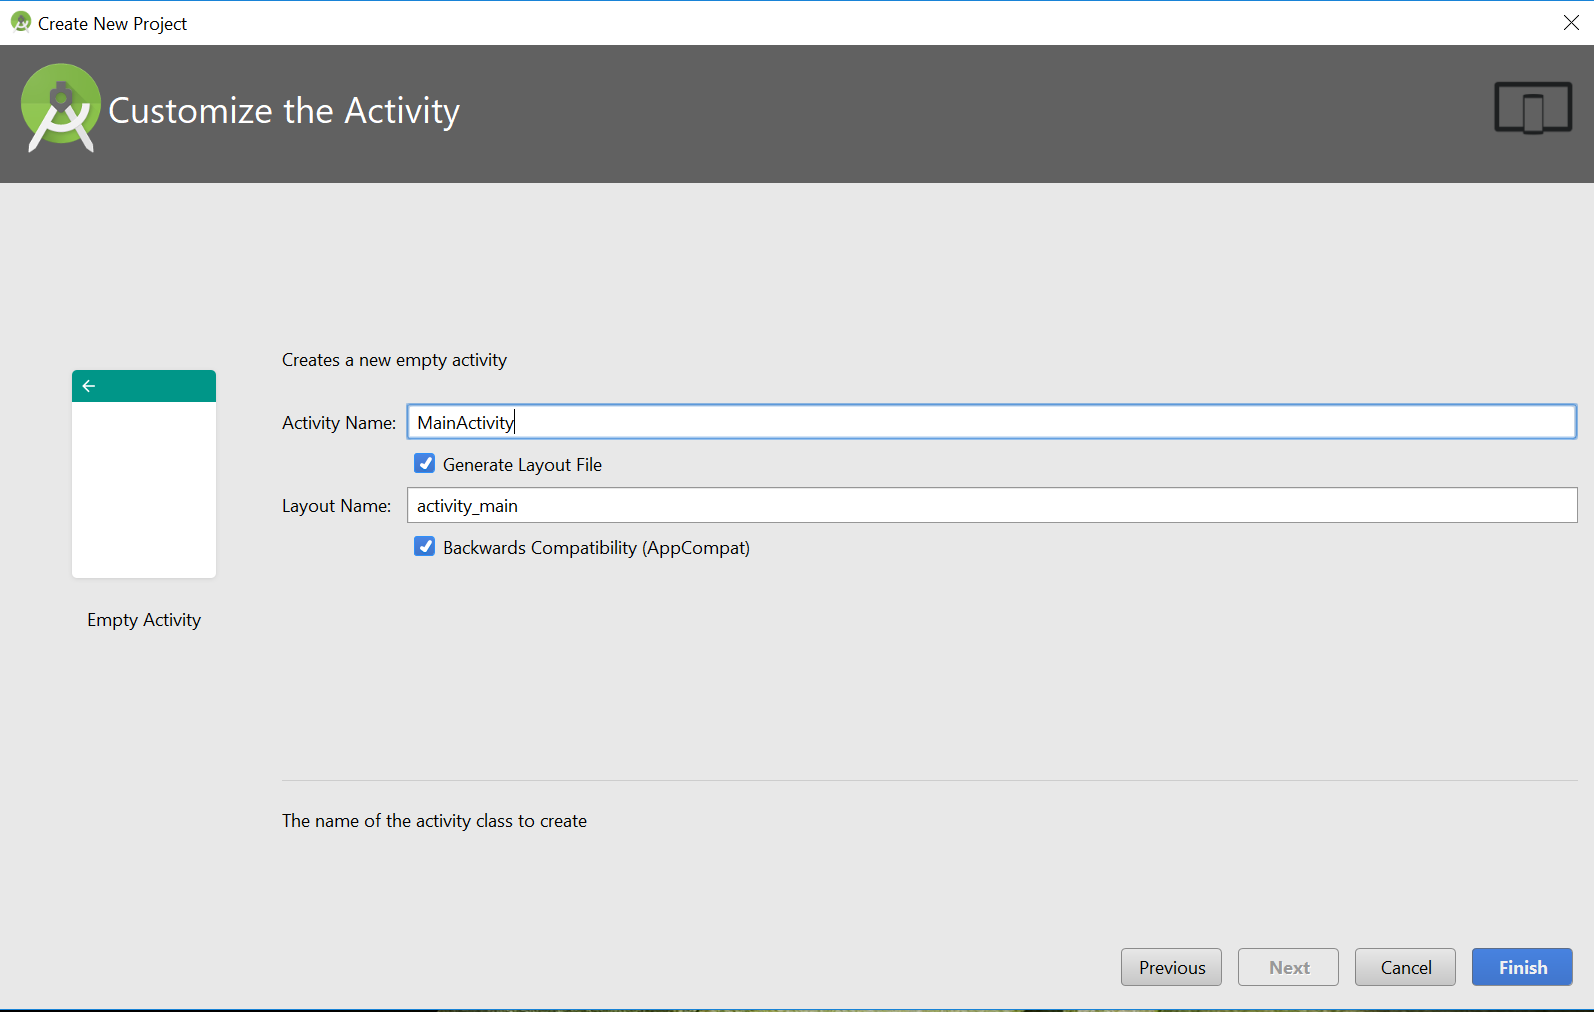Click the back arrow in activity preview
Screen dimensions: 1594x1012
click(x=89, y=386)
